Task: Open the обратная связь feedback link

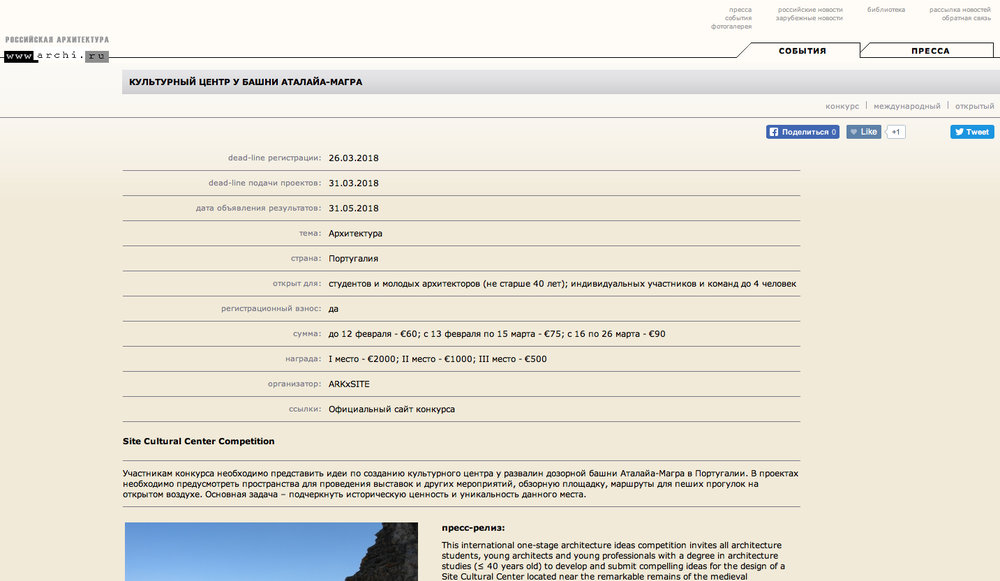Action: point(965,18)
